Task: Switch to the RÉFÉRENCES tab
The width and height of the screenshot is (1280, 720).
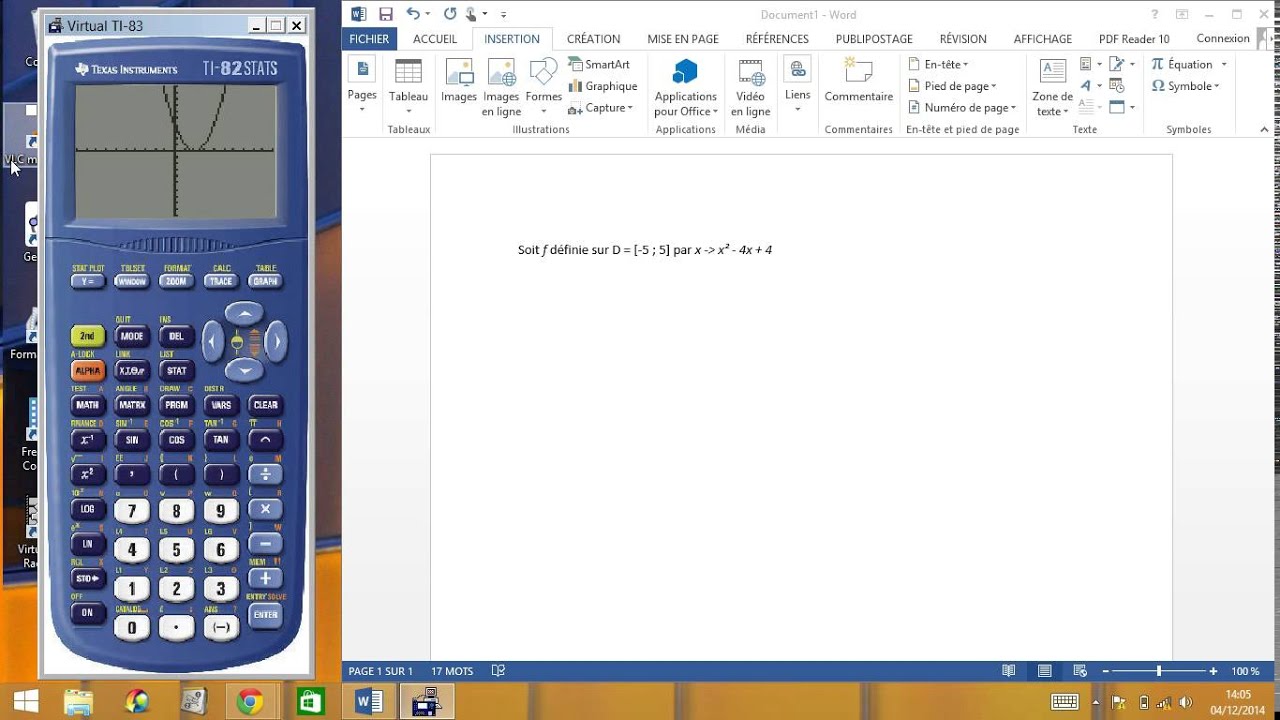Action: pyautogui.click(x=777, y=39)
